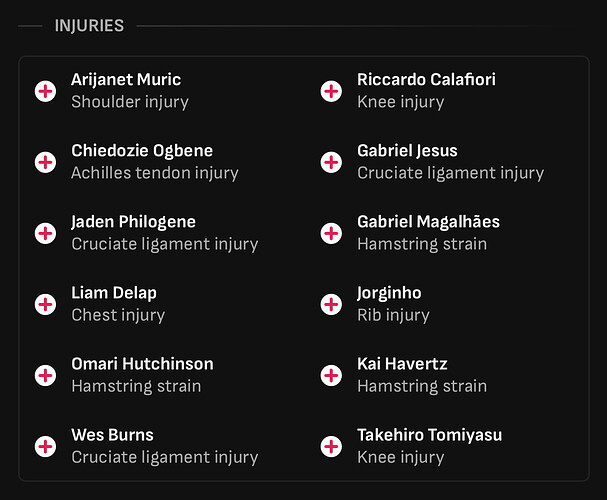Open Arijanet Muric player name

(x=126, y=80)
